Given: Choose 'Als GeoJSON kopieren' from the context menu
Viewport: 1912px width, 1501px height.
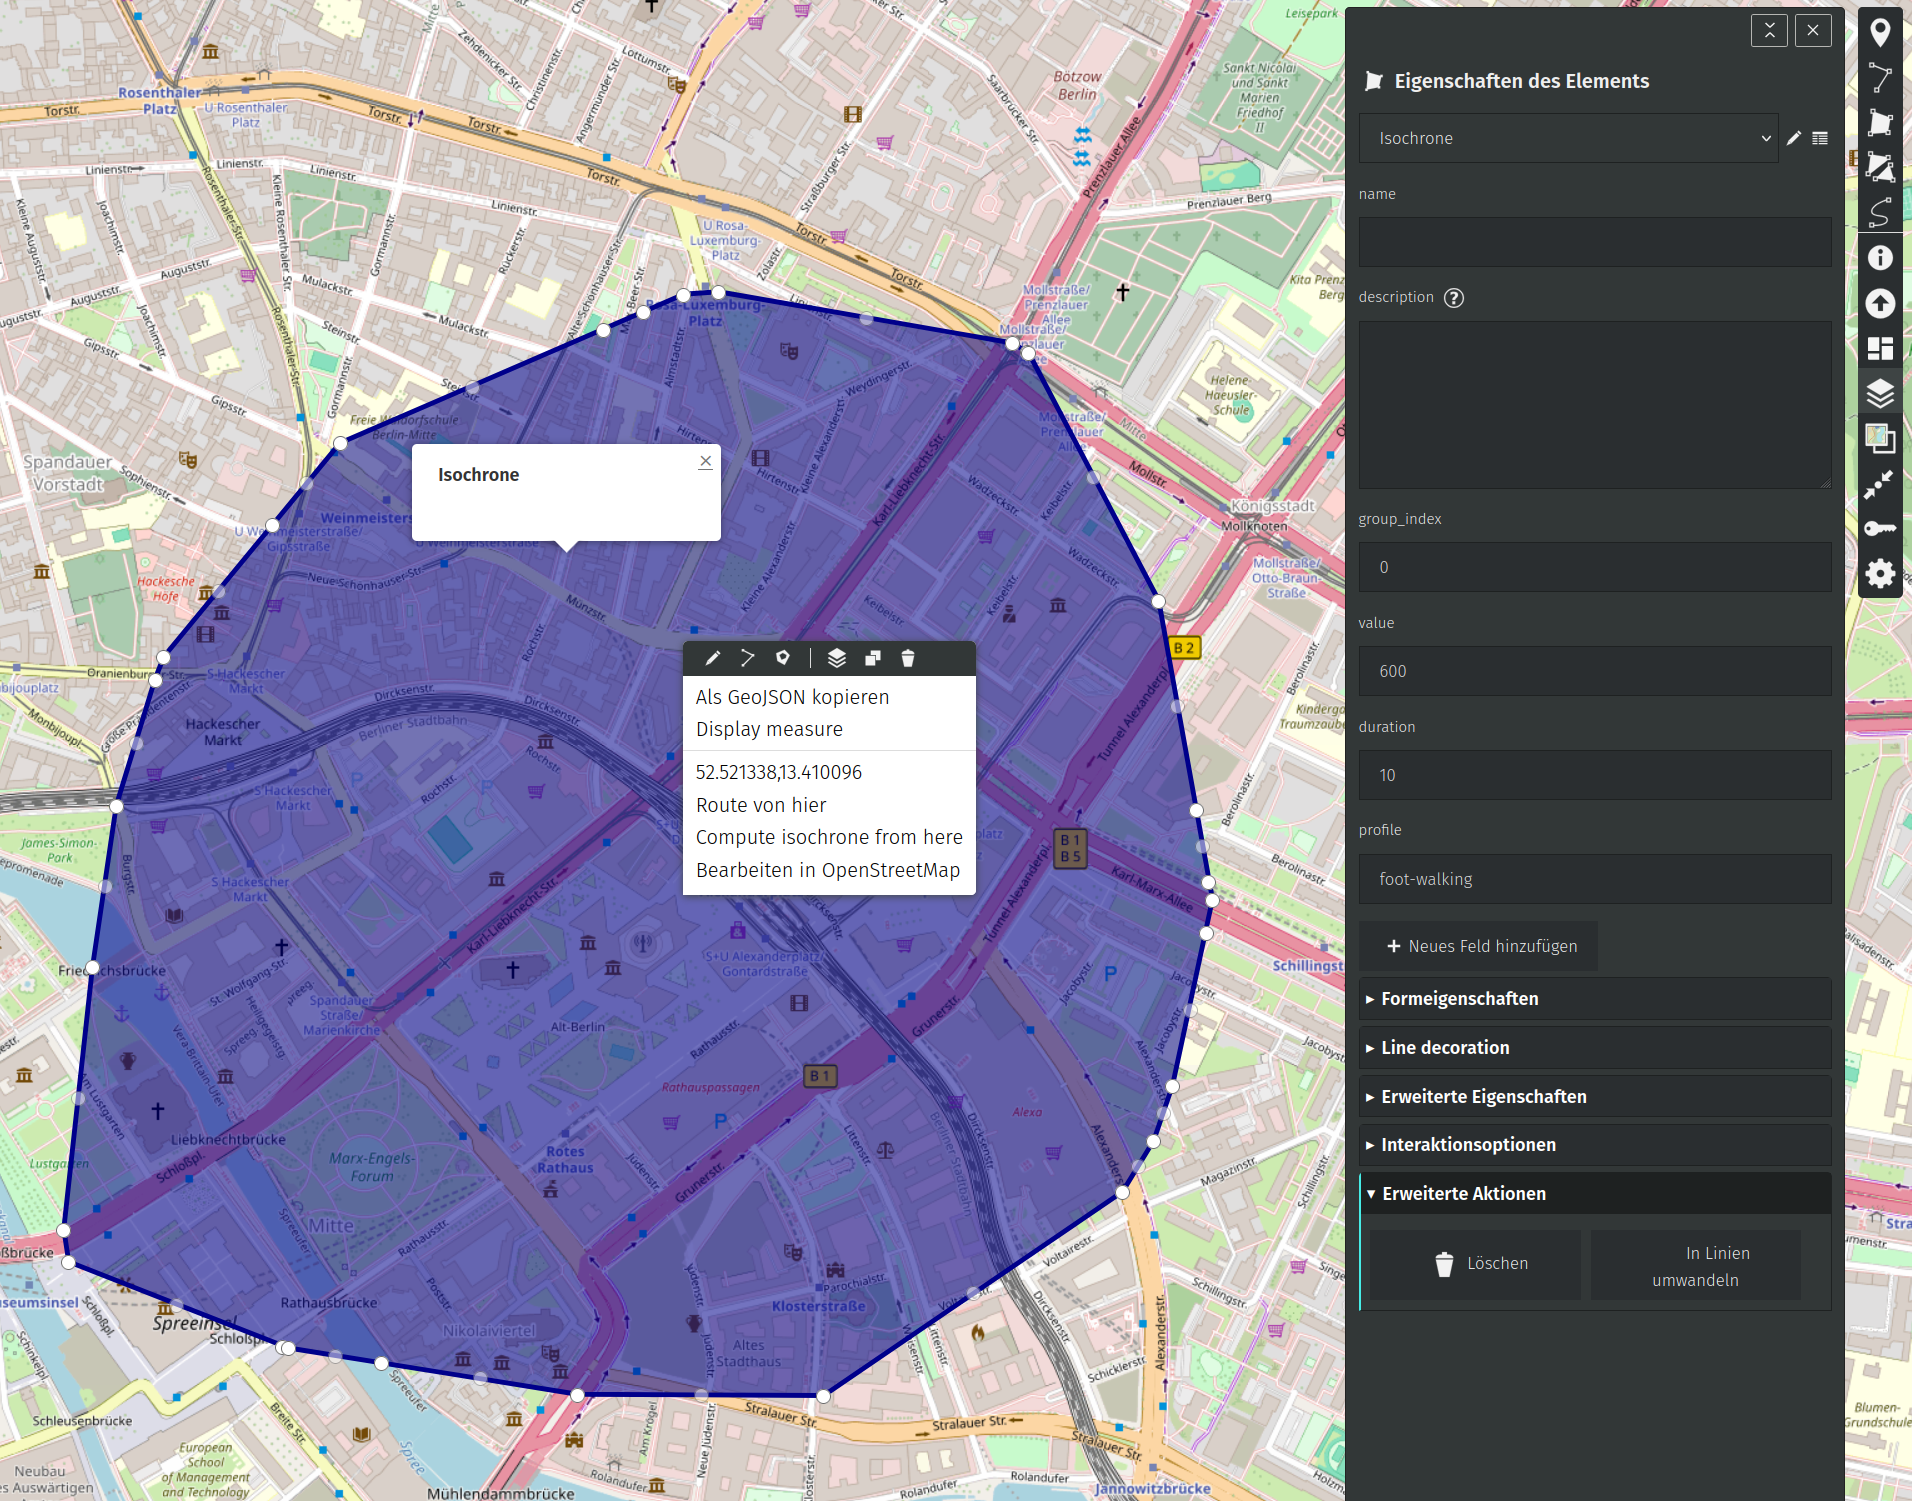Looking at the screenshot, I should click(792, 697).
